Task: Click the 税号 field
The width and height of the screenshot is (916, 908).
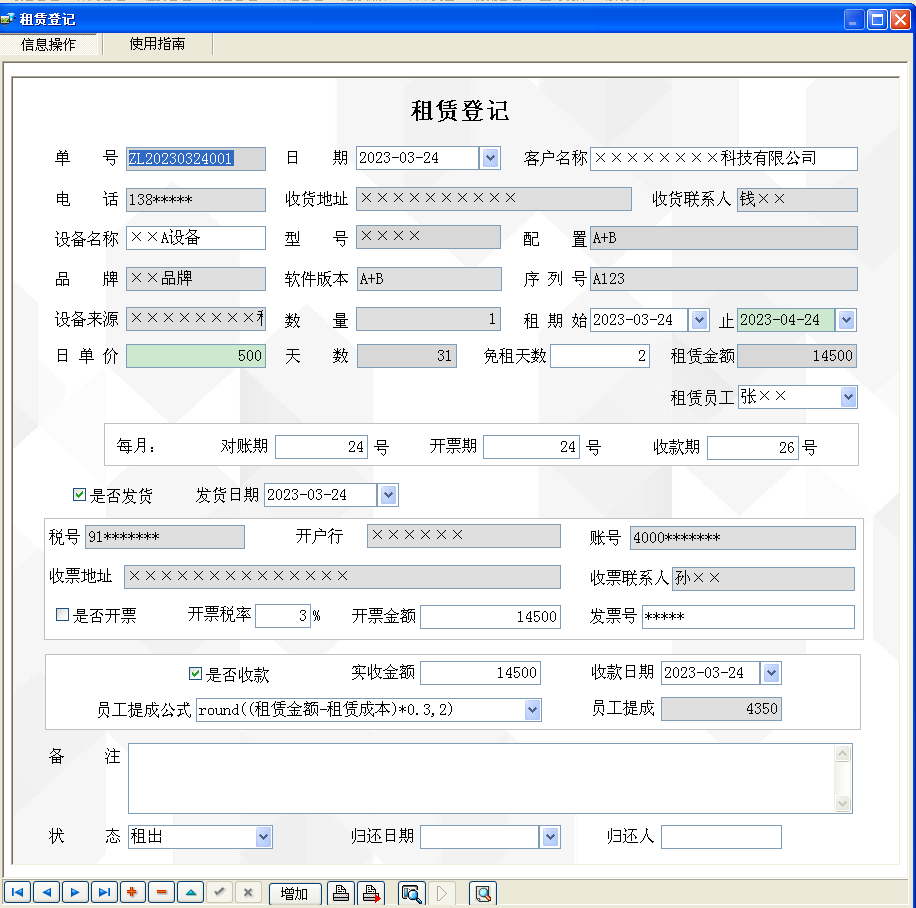Action: tap(165, 537)
